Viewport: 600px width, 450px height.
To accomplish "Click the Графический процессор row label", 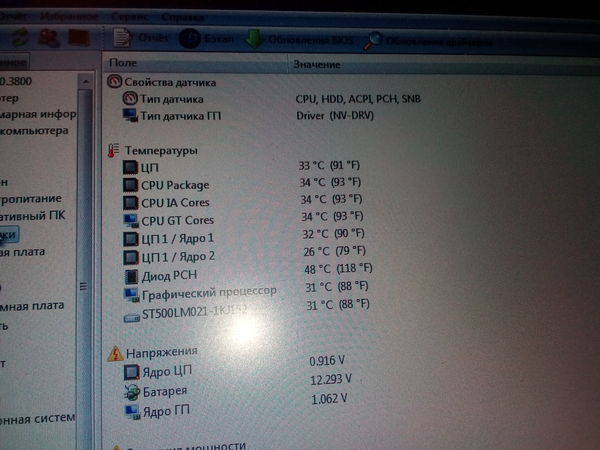I will point(209,293).
